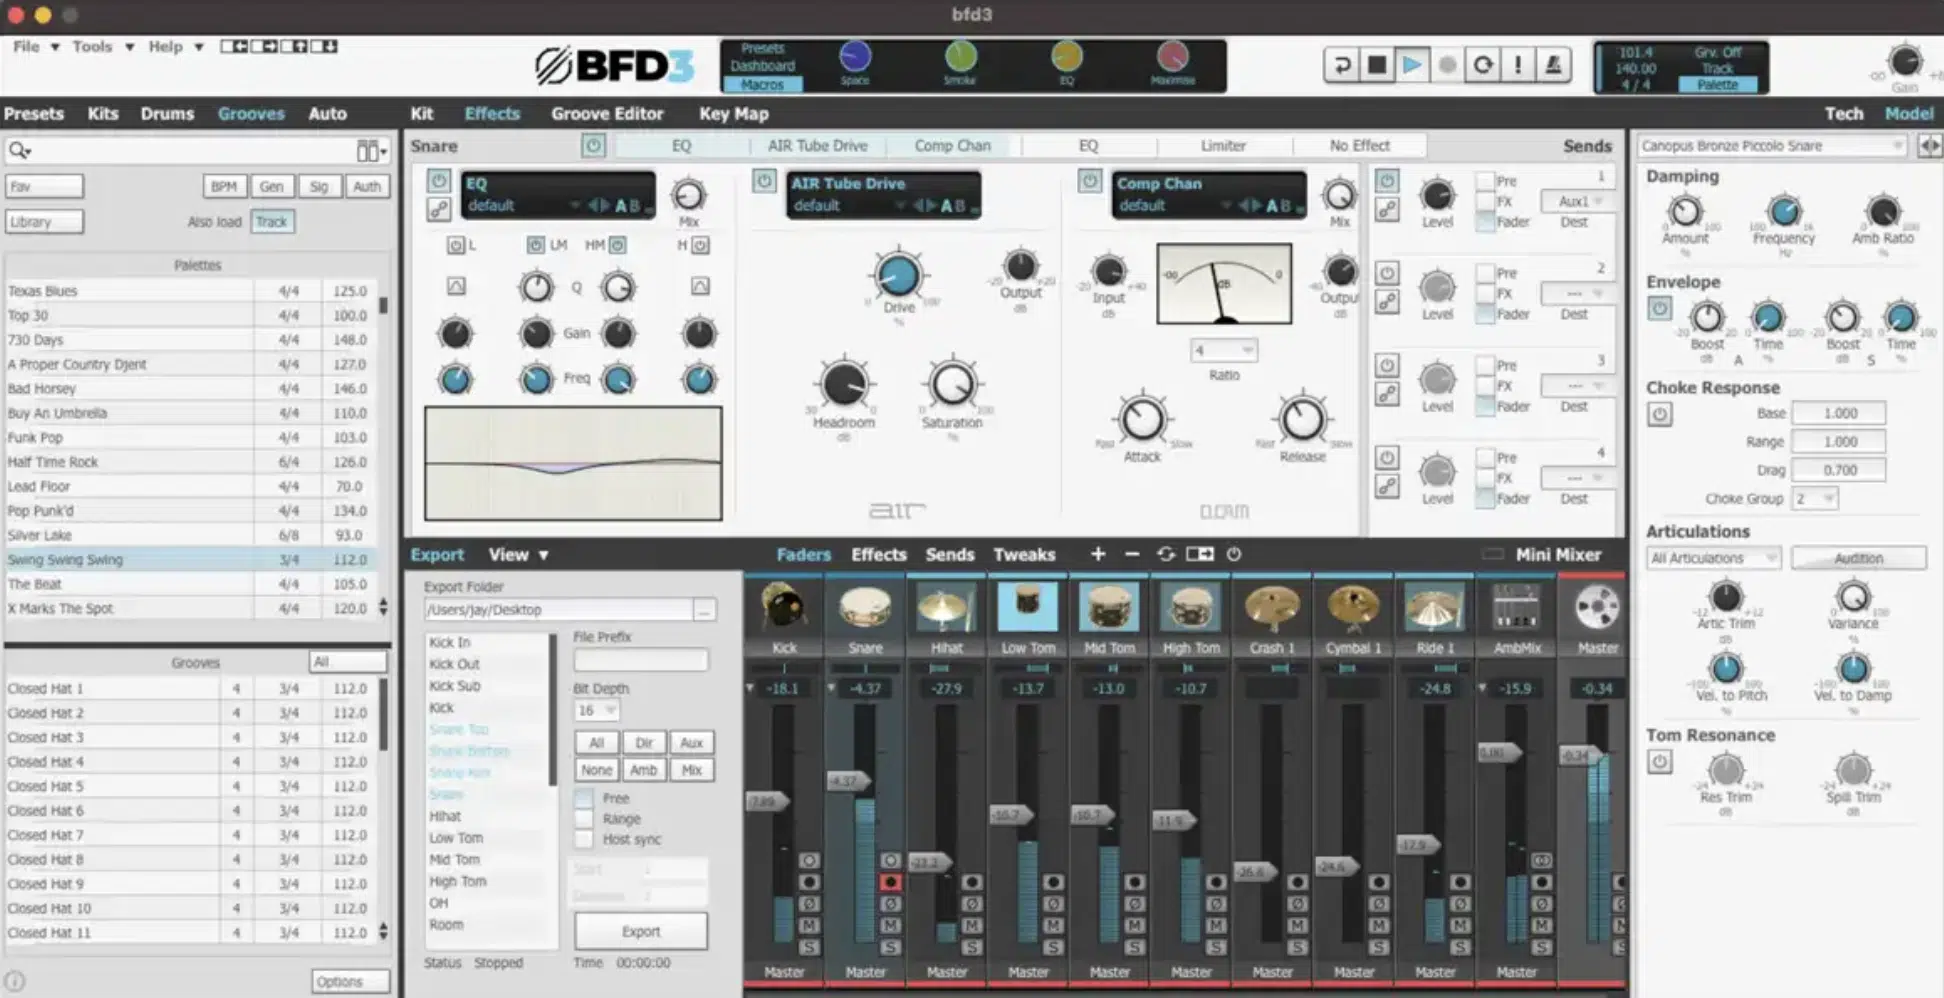Switch to the Kits tab

(x=102, y=113)
